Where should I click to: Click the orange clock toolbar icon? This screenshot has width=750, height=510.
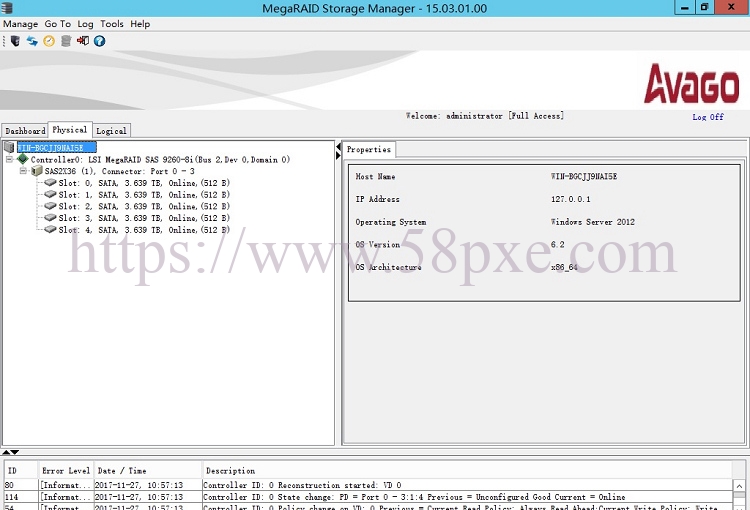coord(49,41)
